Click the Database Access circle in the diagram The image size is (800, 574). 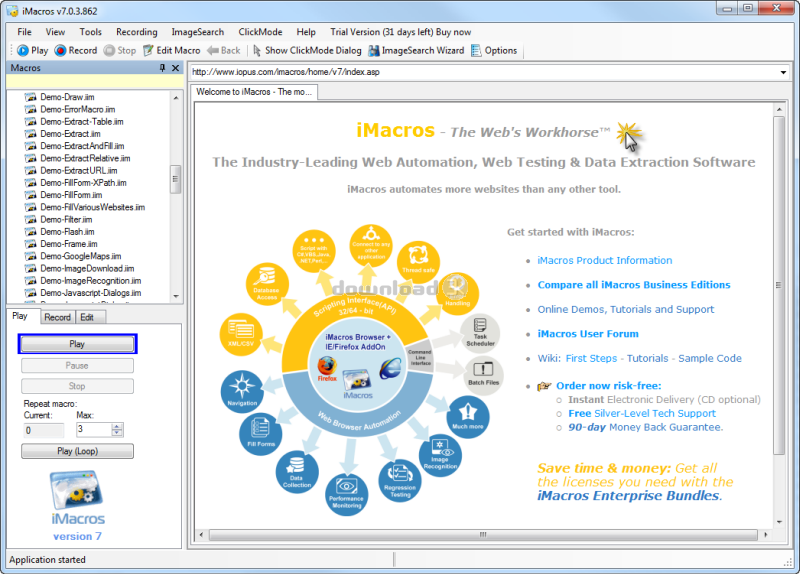266,284
